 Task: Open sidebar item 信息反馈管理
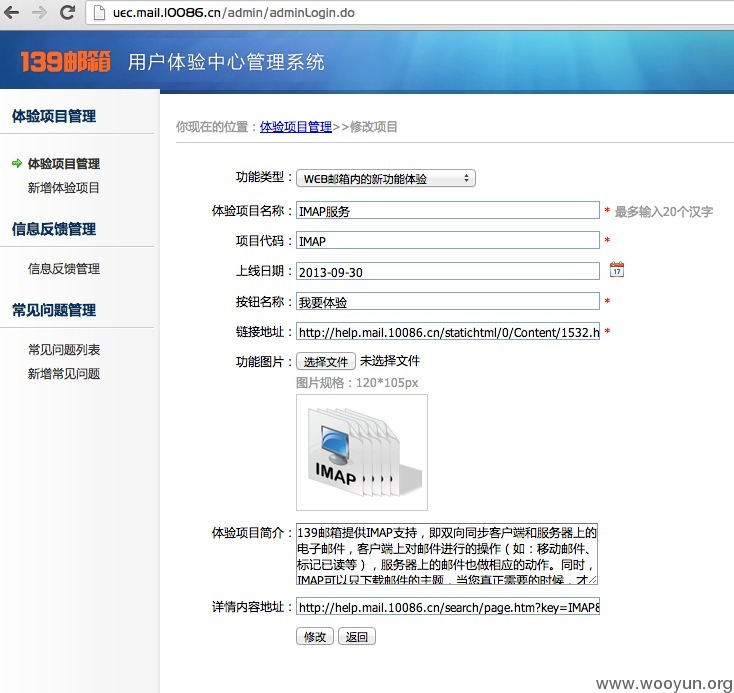point(64,269)
